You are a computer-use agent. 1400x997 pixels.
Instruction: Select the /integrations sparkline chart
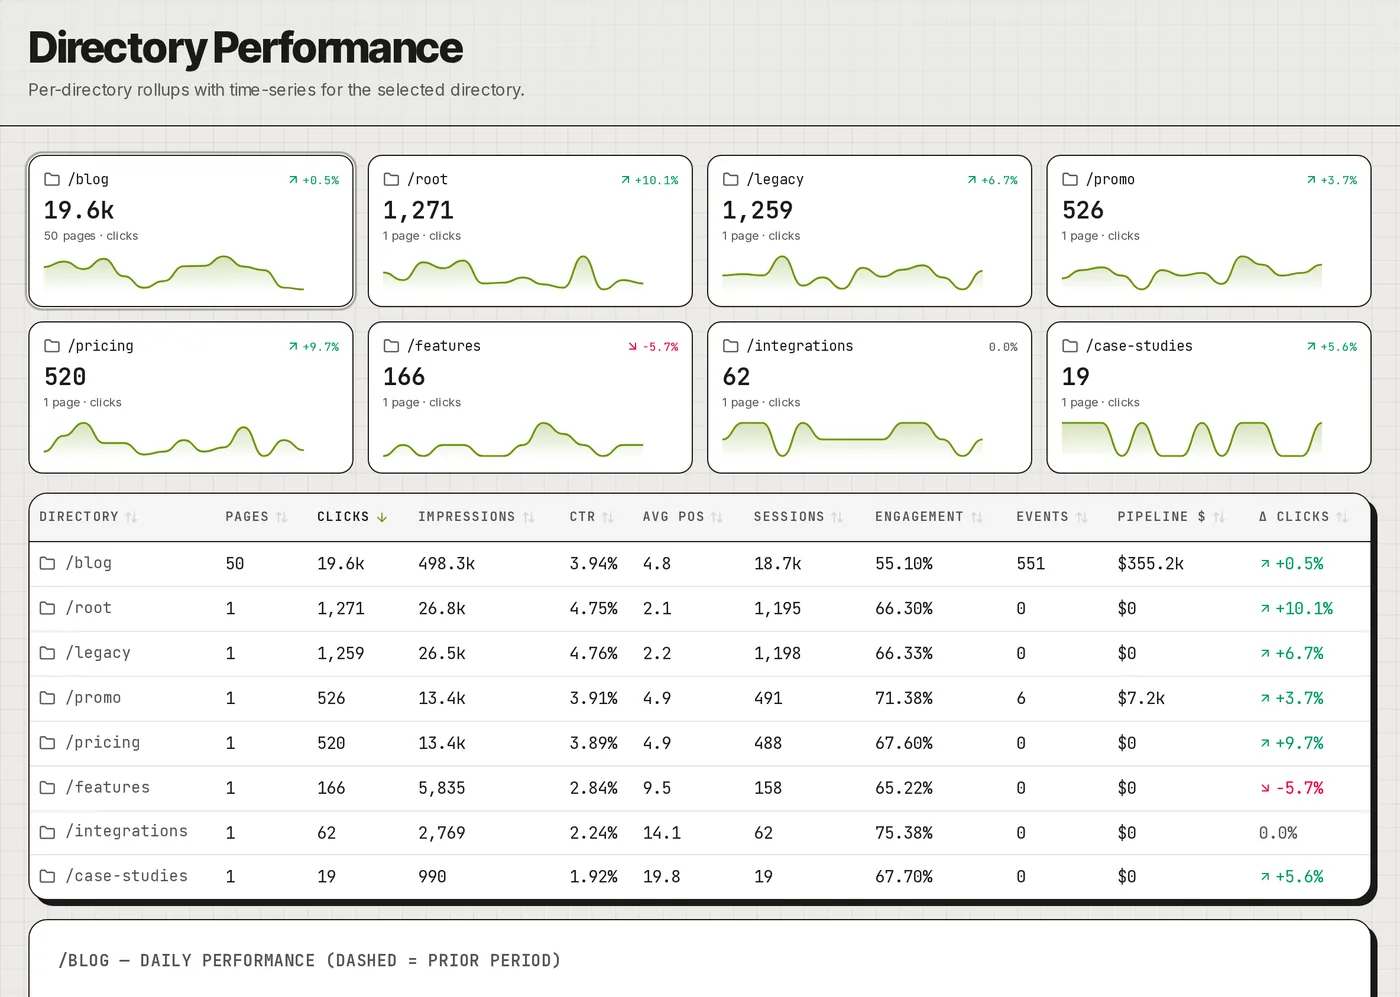(x=853, y=439)
